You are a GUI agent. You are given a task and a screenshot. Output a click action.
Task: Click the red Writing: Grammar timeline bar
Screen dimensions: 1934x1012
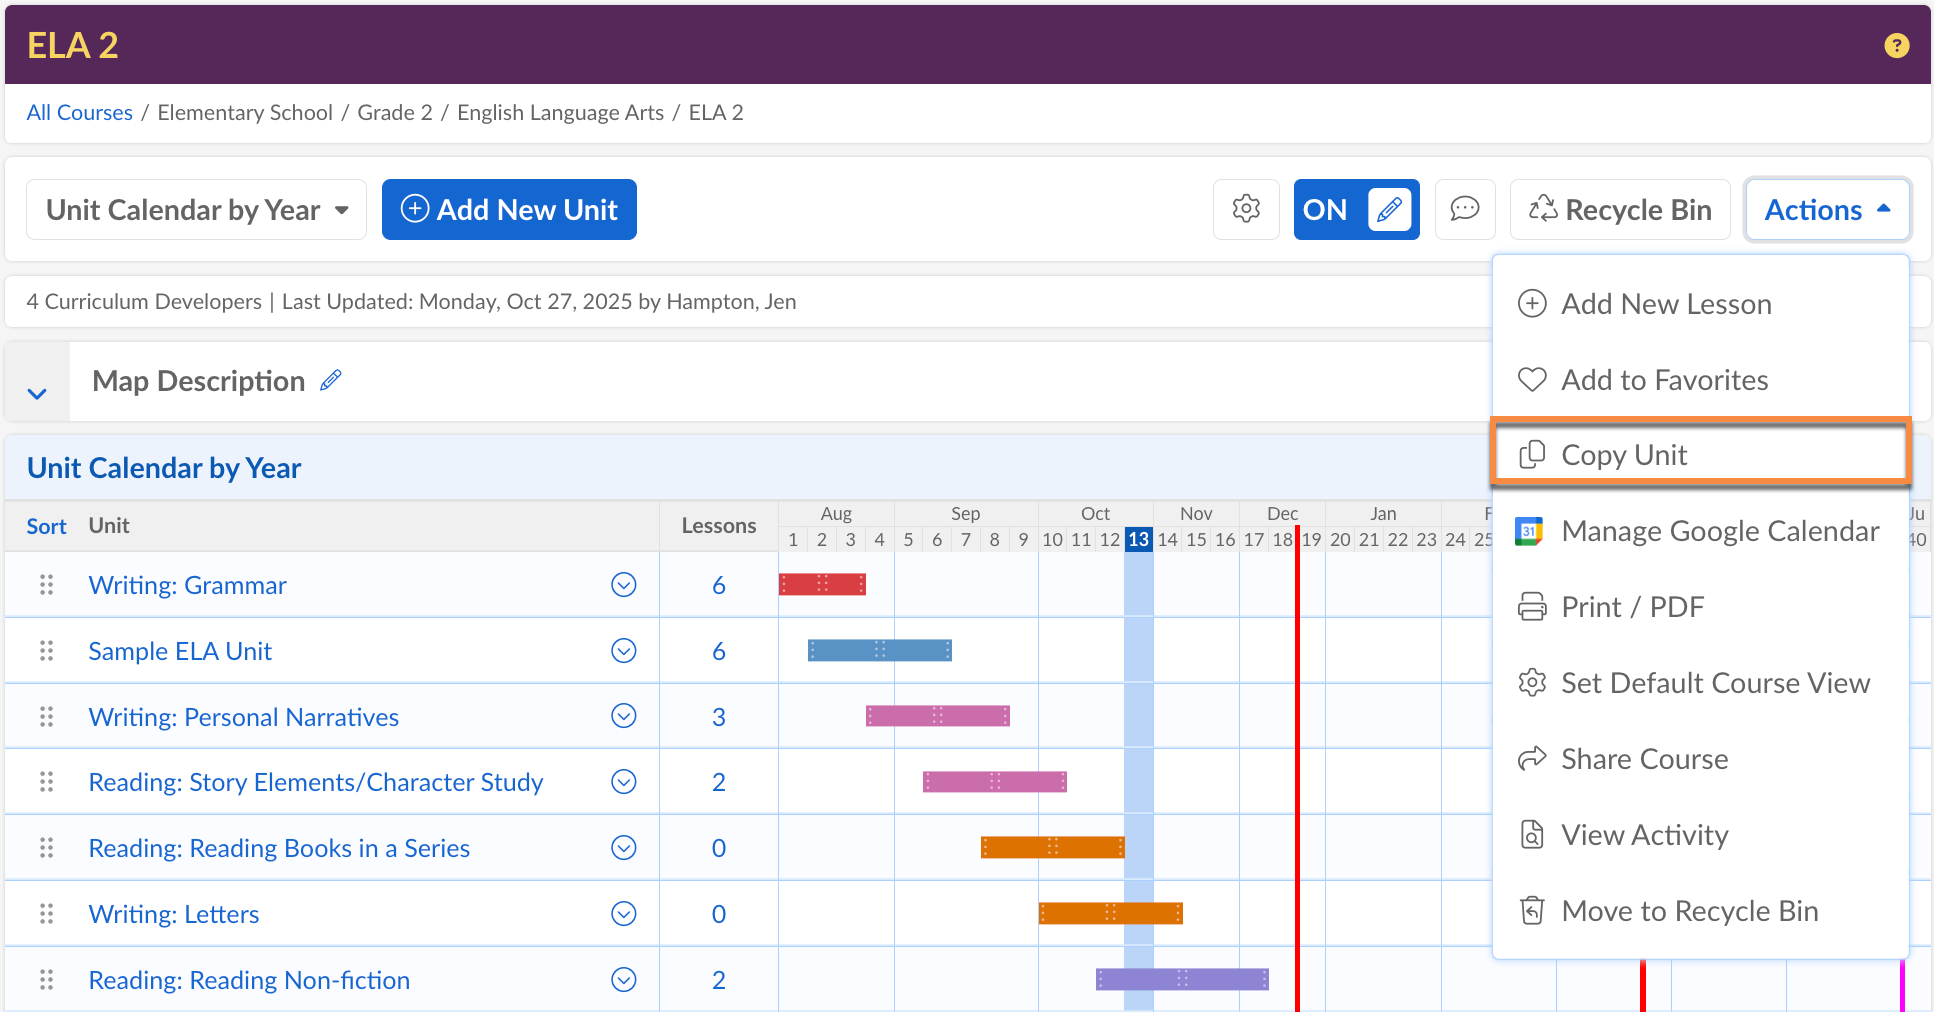(822, 584)
